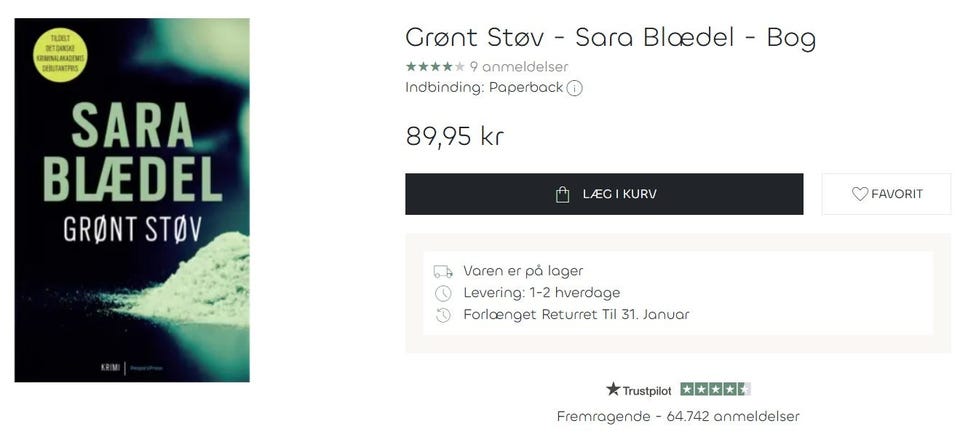Click the Trustpilot star logo

coord(613,389)
